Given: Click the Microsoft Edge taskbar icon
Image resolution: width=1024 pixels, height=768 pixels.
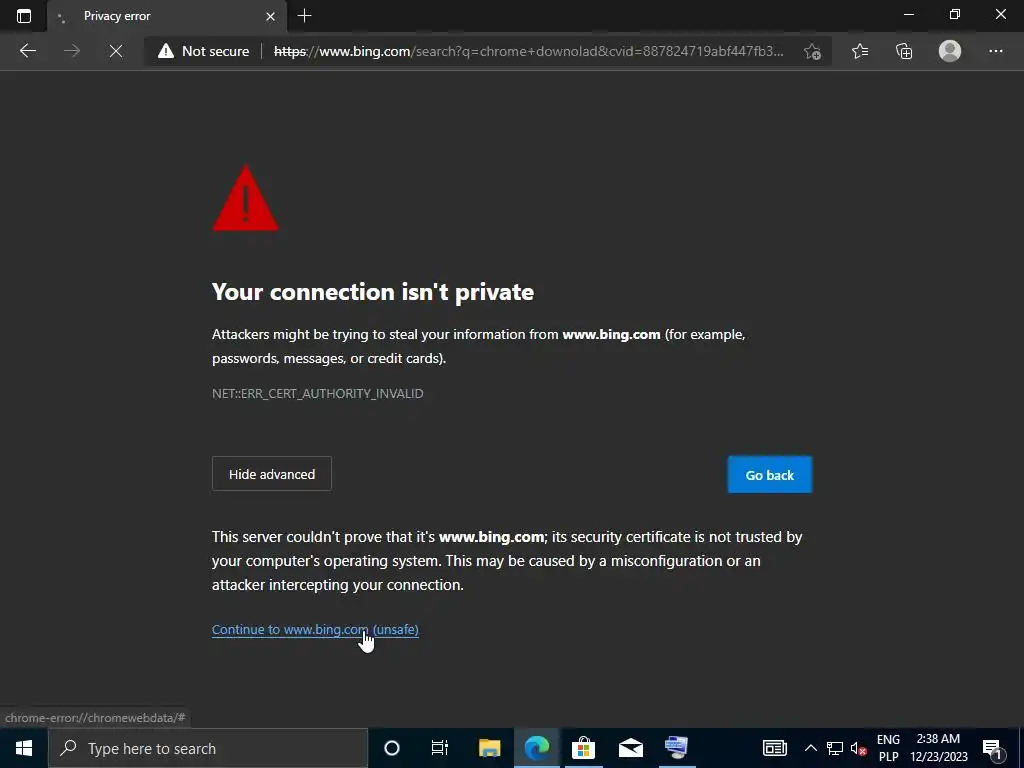Looking at the screenshot, I should pos(537,748).
